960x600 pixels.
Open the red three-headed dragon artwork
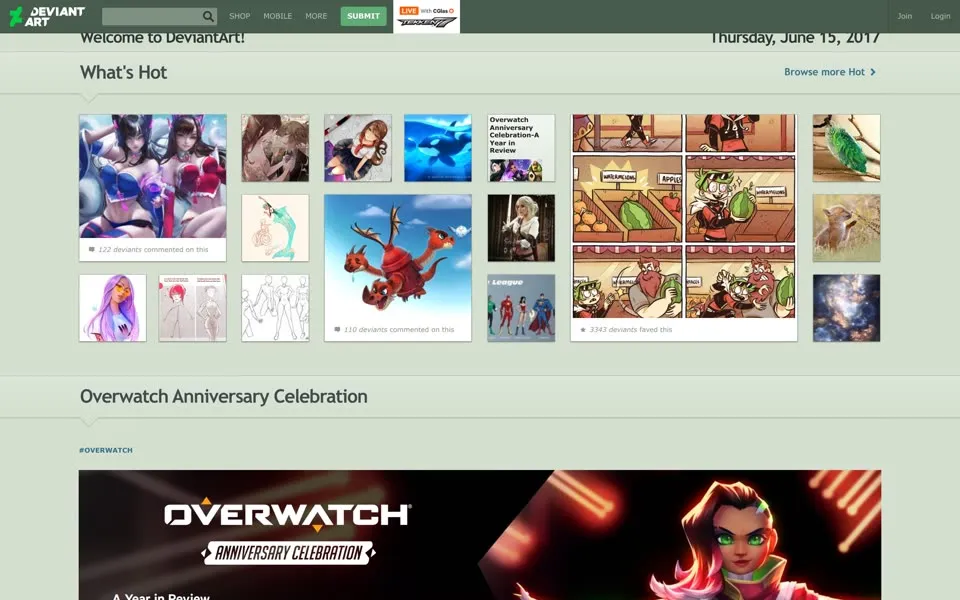pyautogui.click(x=398, y=256)
